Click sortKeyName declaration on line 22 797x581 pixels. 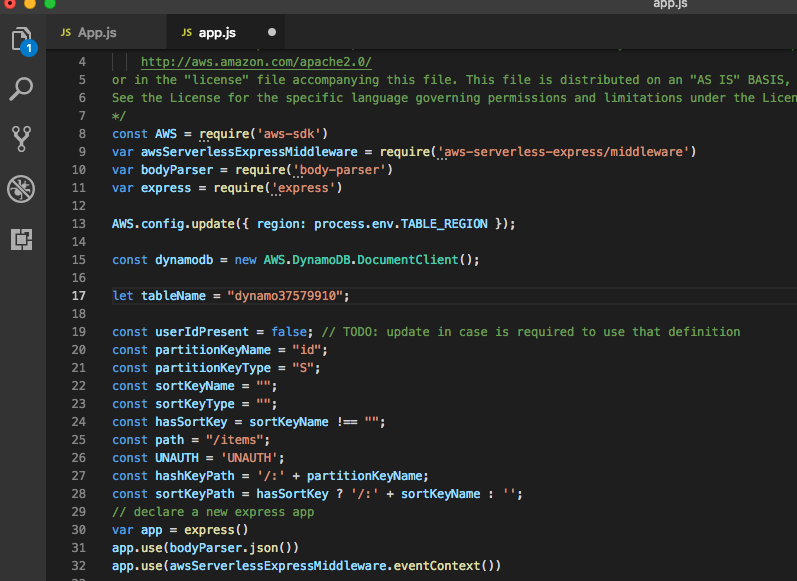click(x=195, y=386)
